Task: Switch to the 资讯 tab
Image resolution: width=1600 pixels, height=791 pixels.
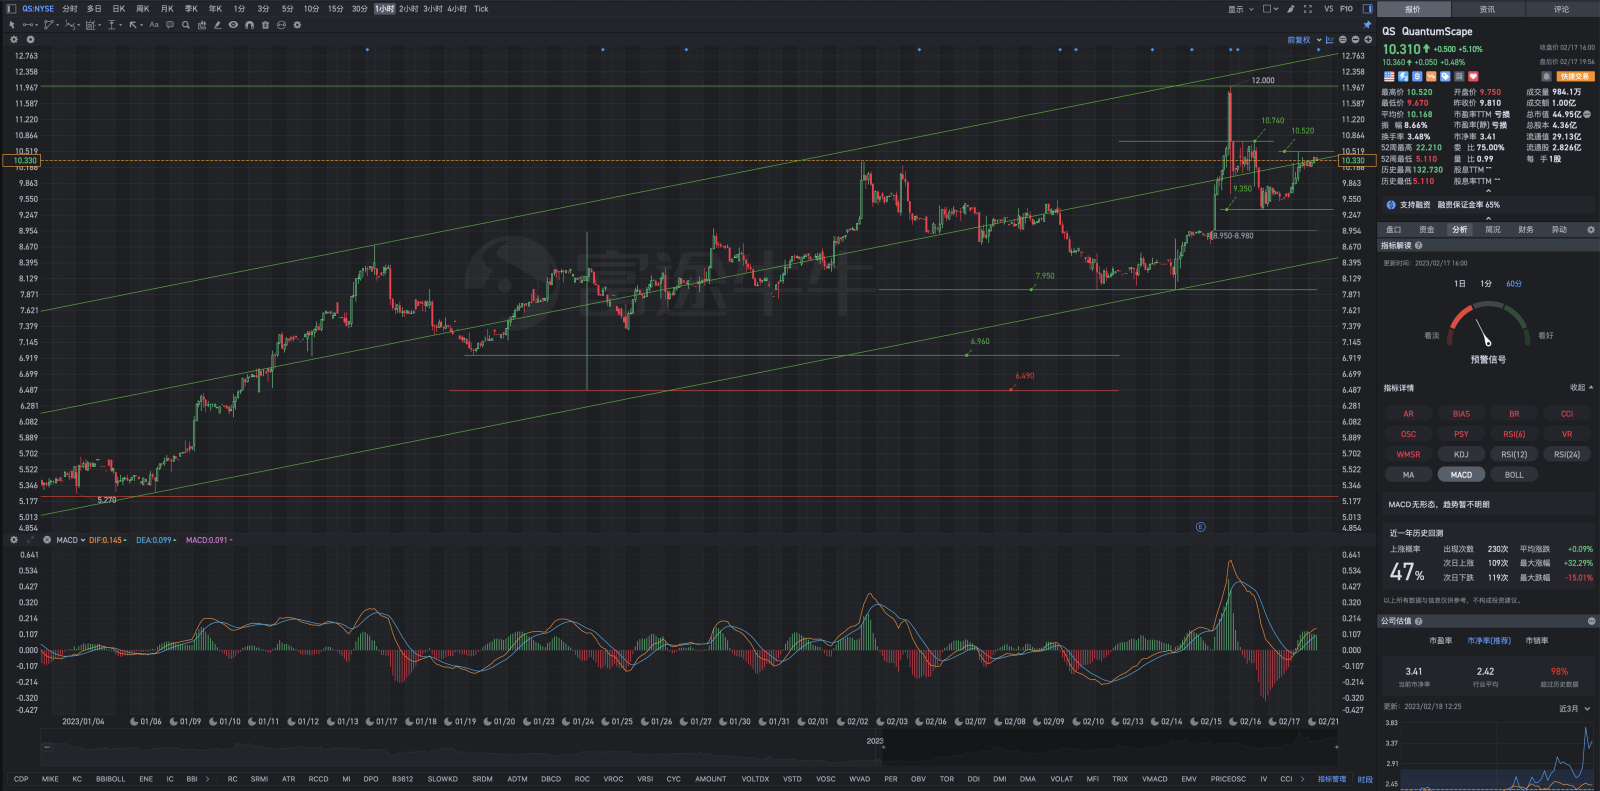Action: [1487, 9]
